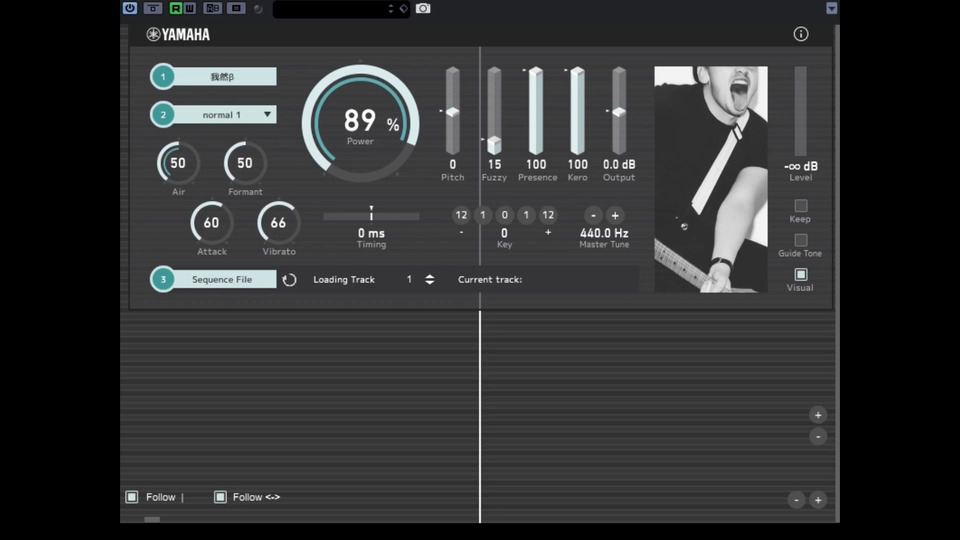Click the 0 ms timing value
The height and width of the screenshot is (540, 960).
click(371, 233)
